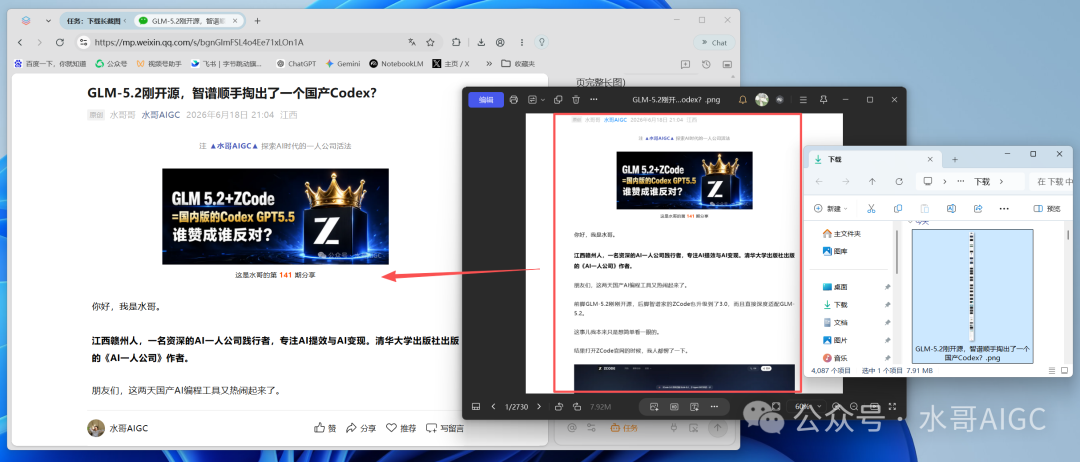Open the 新建 dropdown in File Explorer

831,209
